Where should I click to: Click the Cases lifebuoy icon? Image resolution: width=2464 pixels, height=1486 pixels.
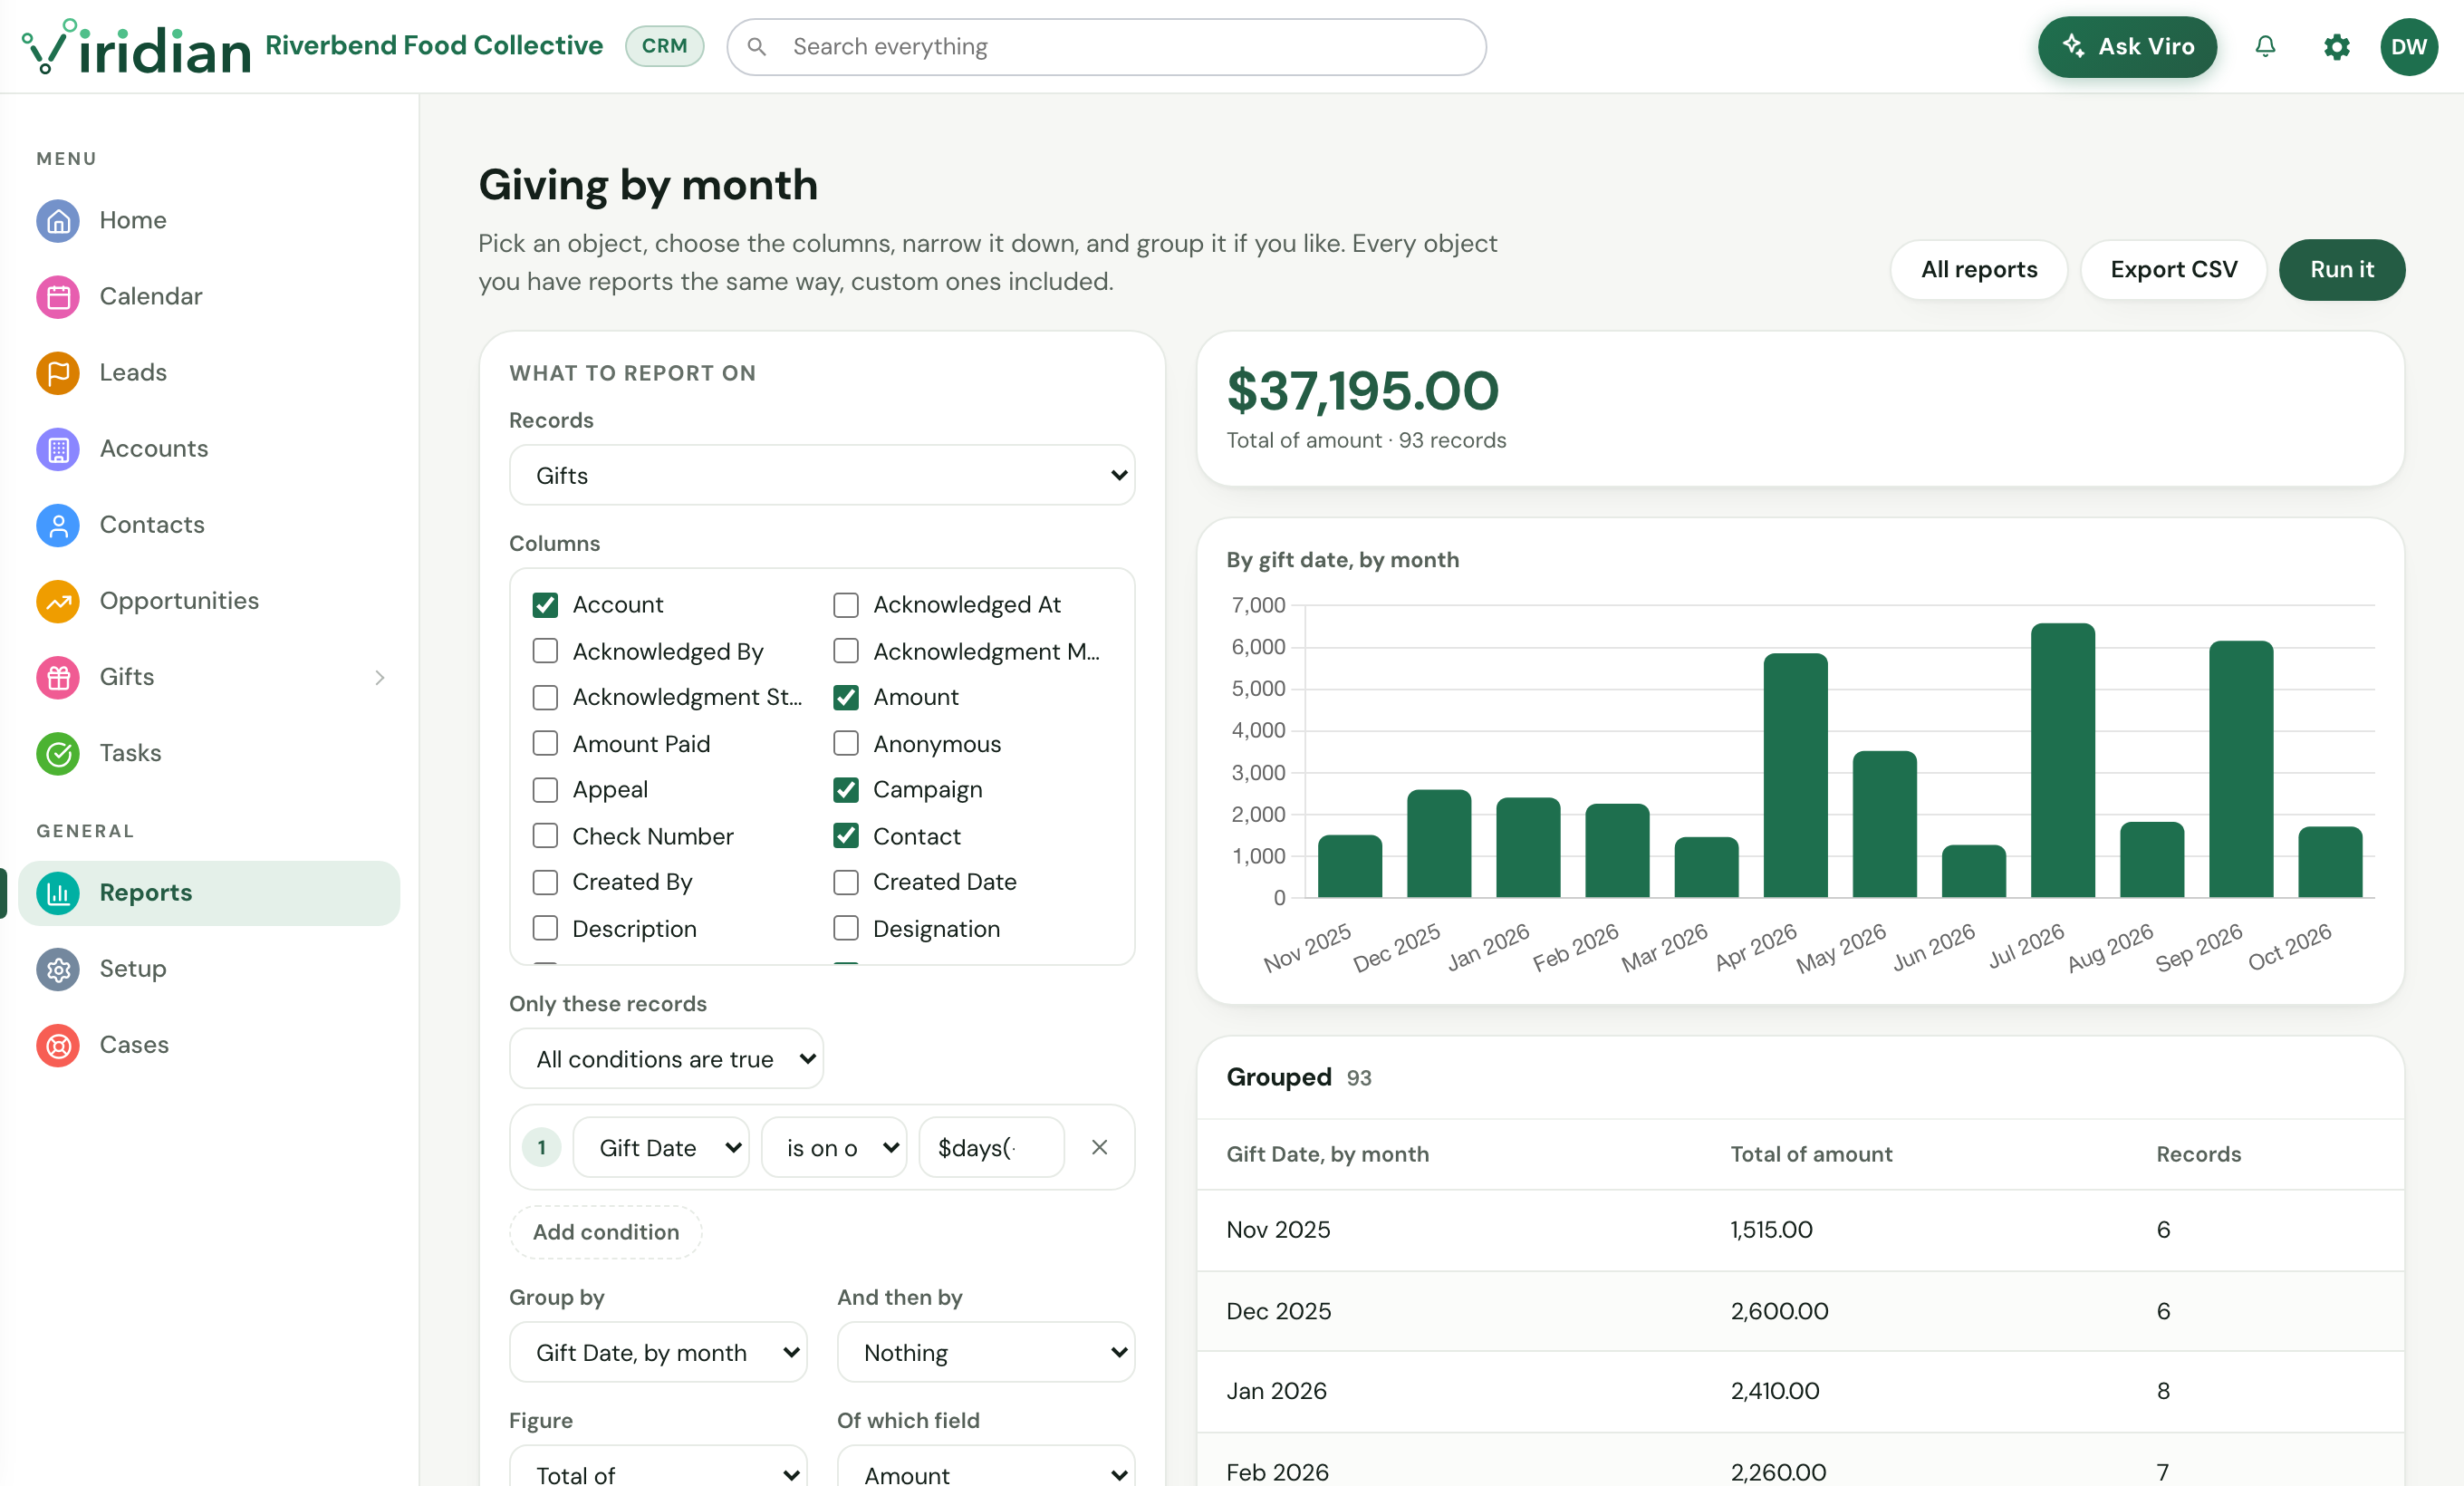pyautogui.click(x=58, y=1045)
